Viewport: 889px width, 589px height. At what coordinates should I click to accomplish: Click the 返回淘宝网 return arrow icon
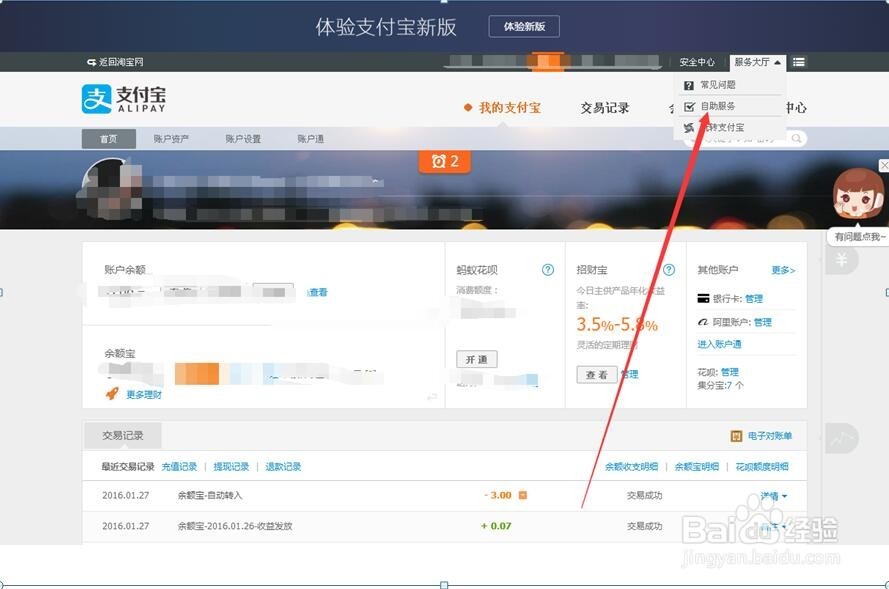(x=91, y=62)
